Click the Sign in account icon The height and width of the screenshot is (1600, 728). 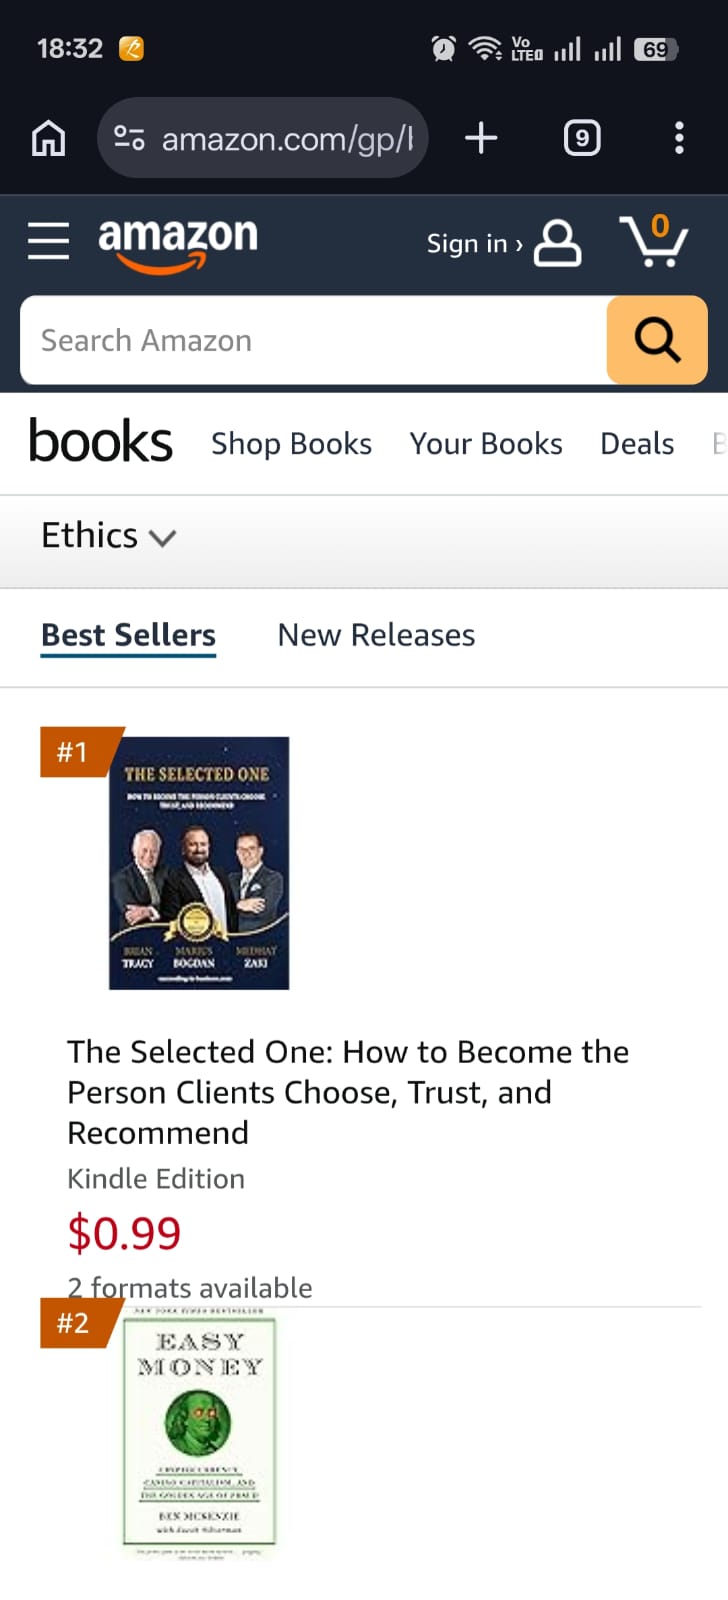tap(556, 241)
